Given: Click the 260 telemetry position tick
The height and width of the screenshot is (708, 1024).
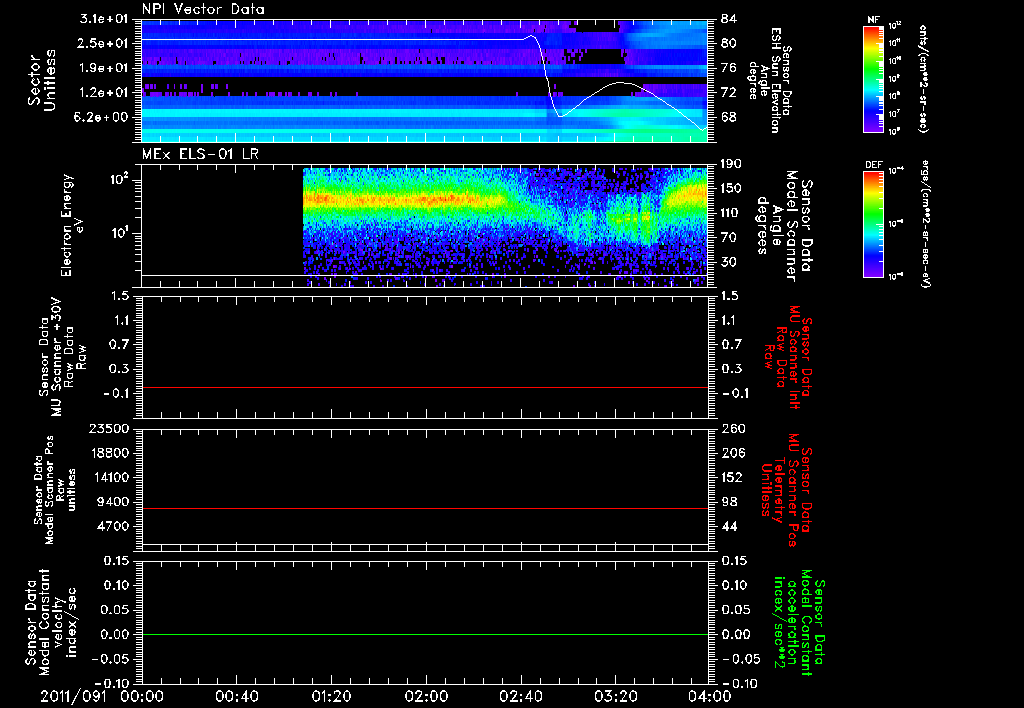Looking at the screenshot, I should [x=732, y=428].
